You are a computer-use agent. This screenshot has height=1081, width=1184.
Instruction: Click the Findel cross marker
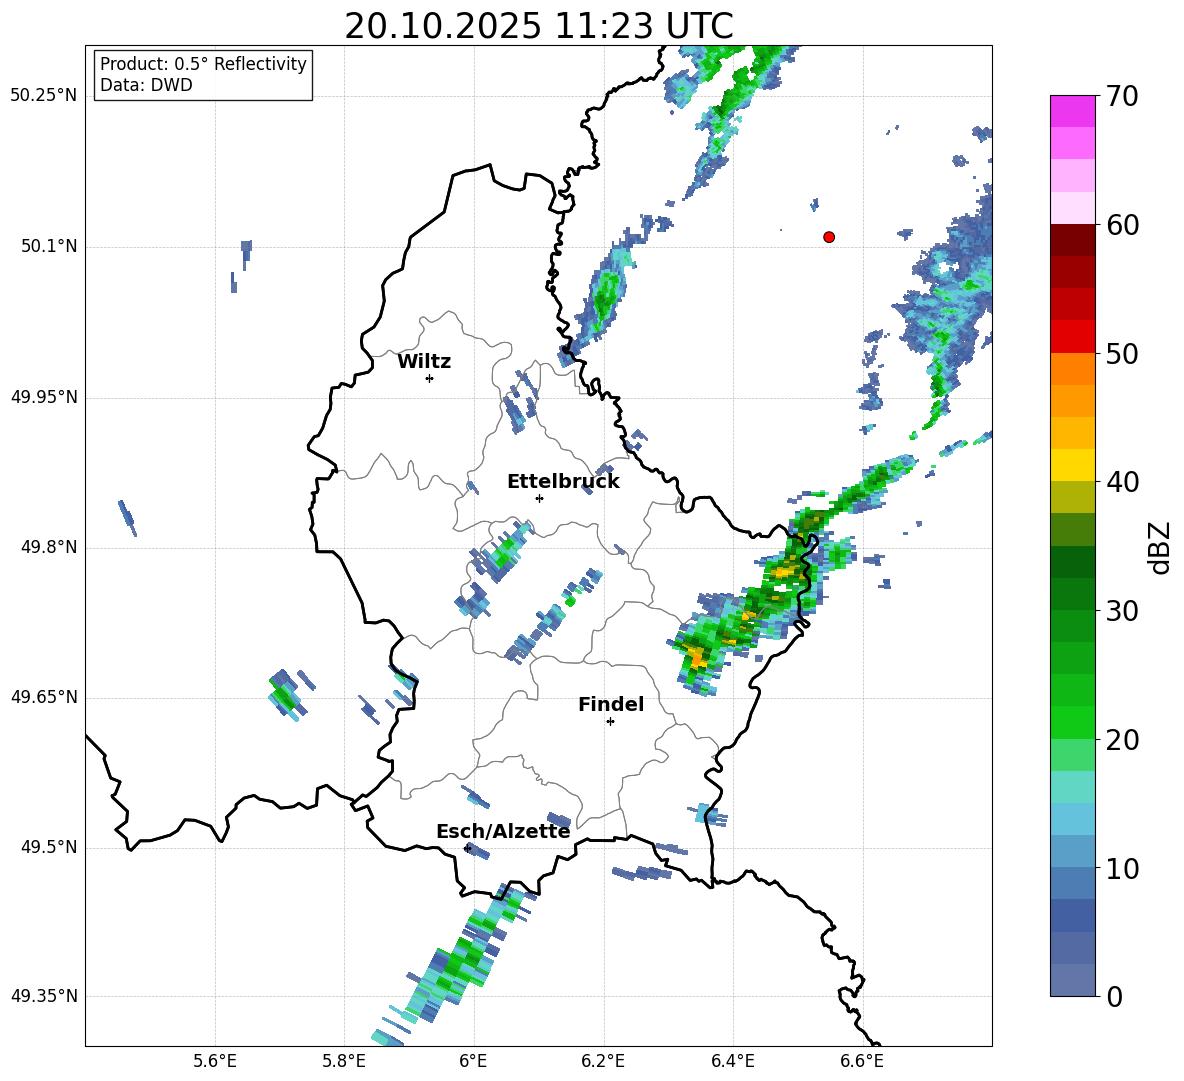coord(610,722)
